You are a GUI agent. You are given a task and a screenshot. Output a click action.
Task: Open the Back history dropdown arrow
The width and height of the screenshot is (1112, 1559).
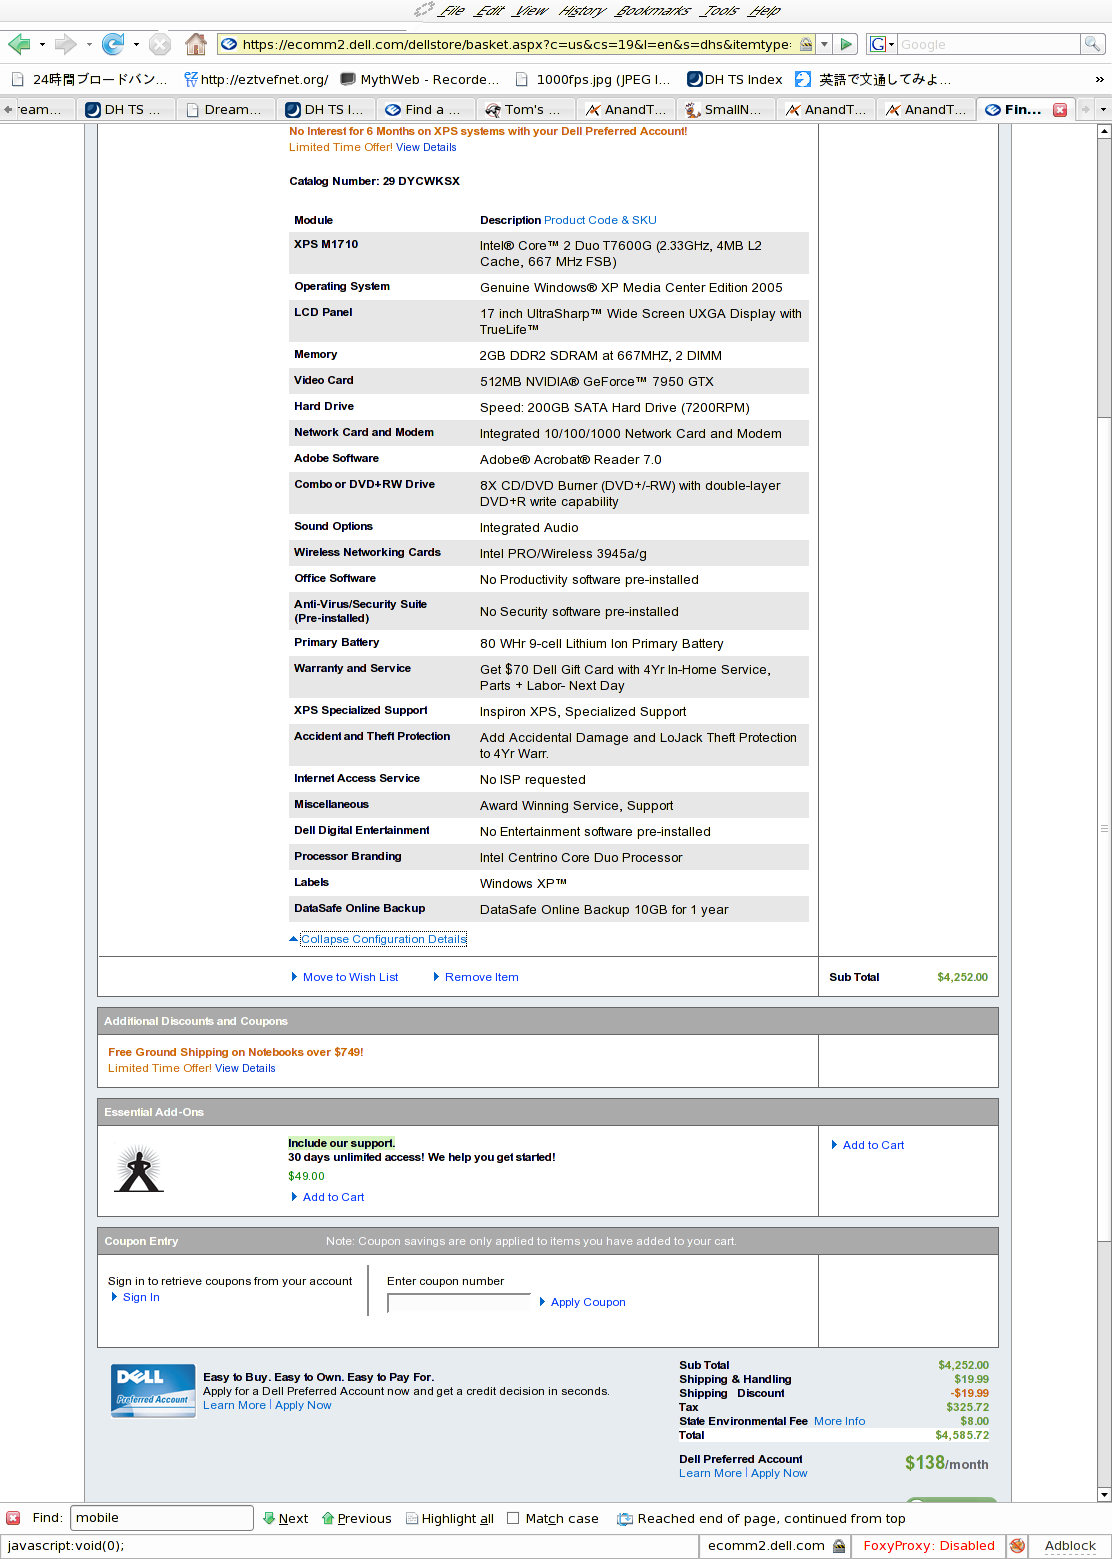pyautogui.click(x=42, y=44)
